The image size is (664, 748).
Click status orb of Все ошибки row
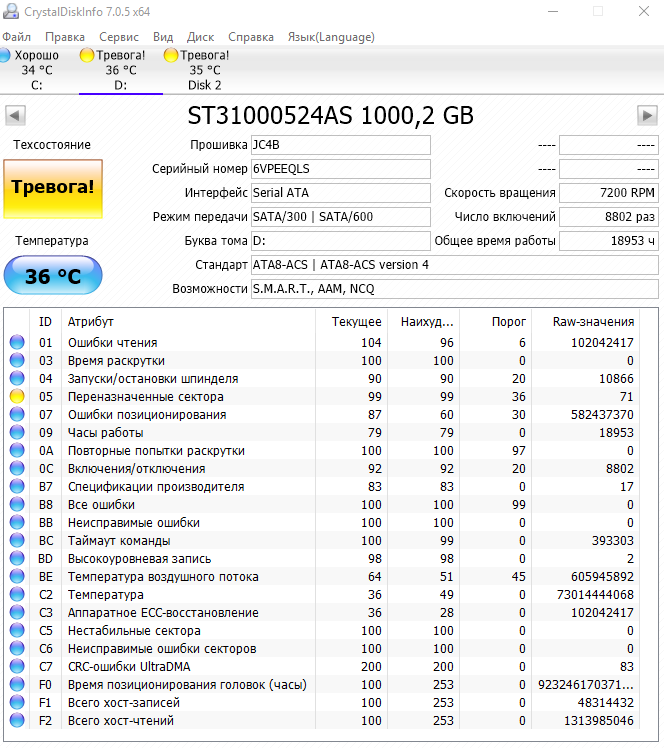tap(17, 504)
